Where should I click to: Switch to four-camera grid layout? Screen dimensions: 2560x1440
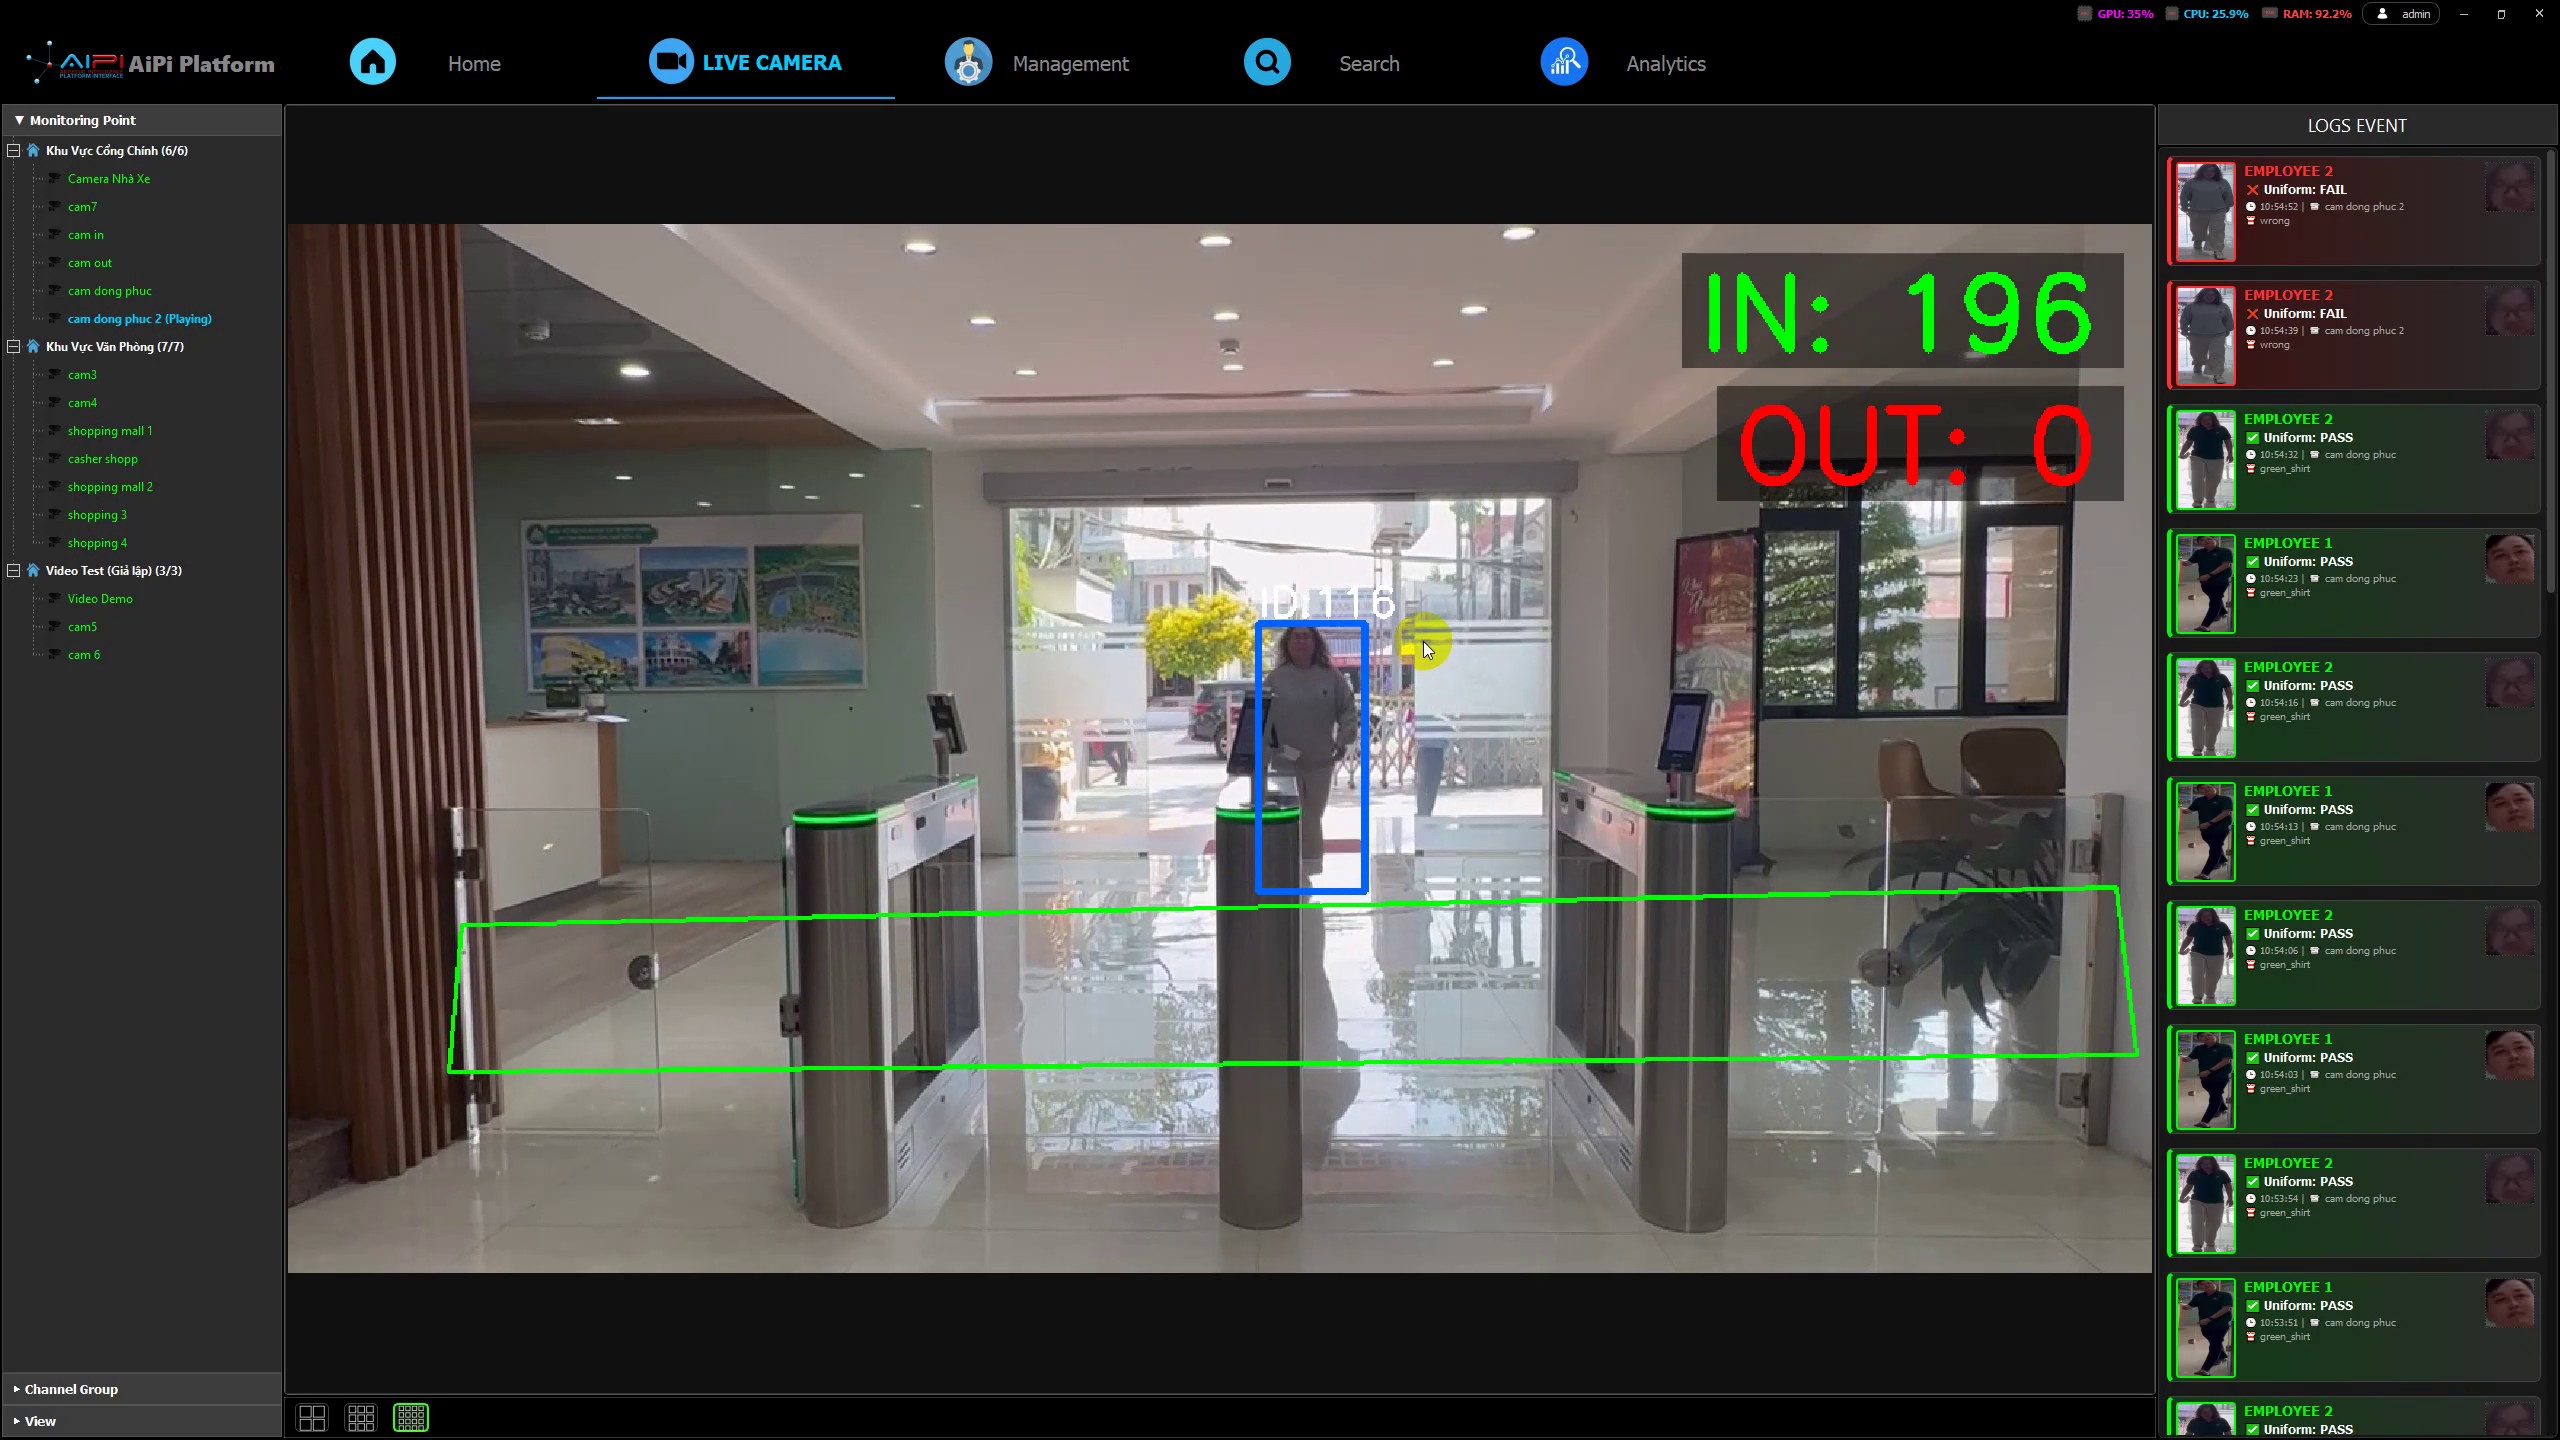coord(312,1417)
